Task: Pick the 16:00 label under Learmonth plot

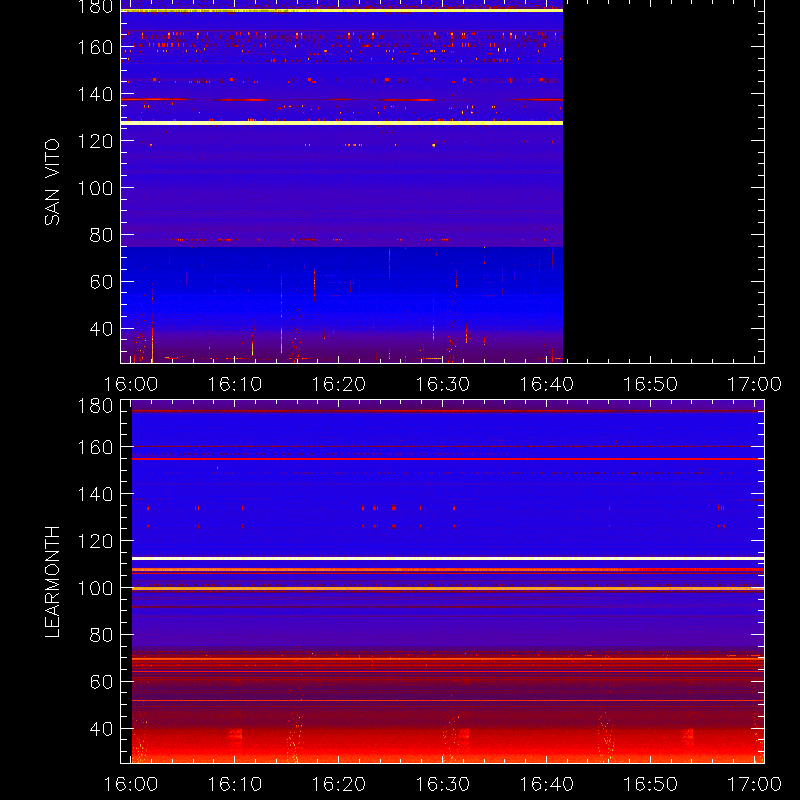Action: click(x=131, y=784)
